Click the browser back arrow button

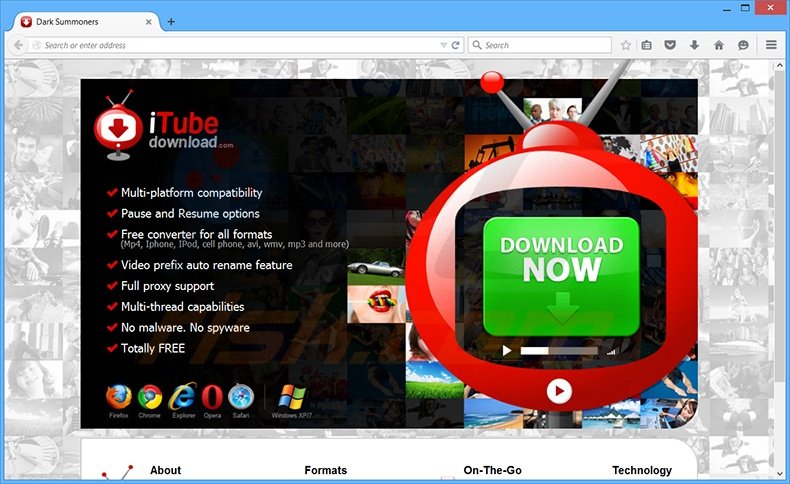[x=18, y=45]
